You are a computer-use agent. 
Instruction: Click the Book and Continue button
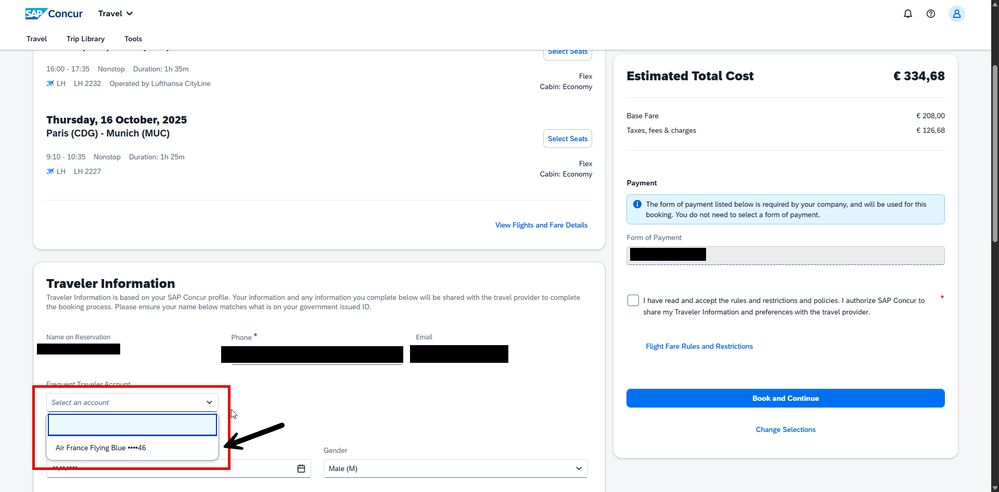tap(785, 398)
